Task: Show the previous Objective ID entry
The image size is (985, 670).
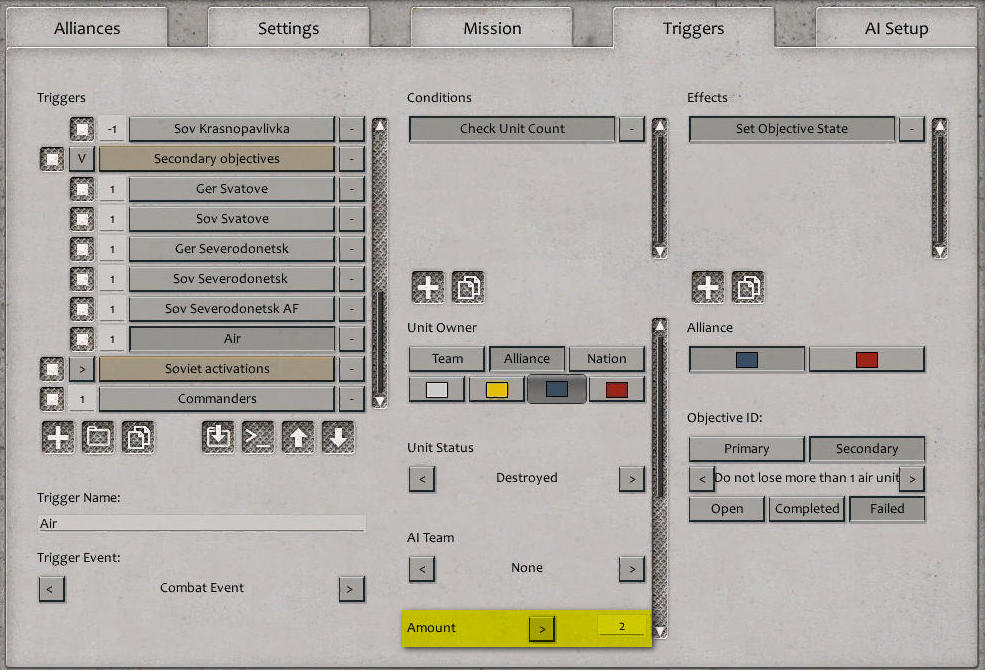Action: point(702,478)
